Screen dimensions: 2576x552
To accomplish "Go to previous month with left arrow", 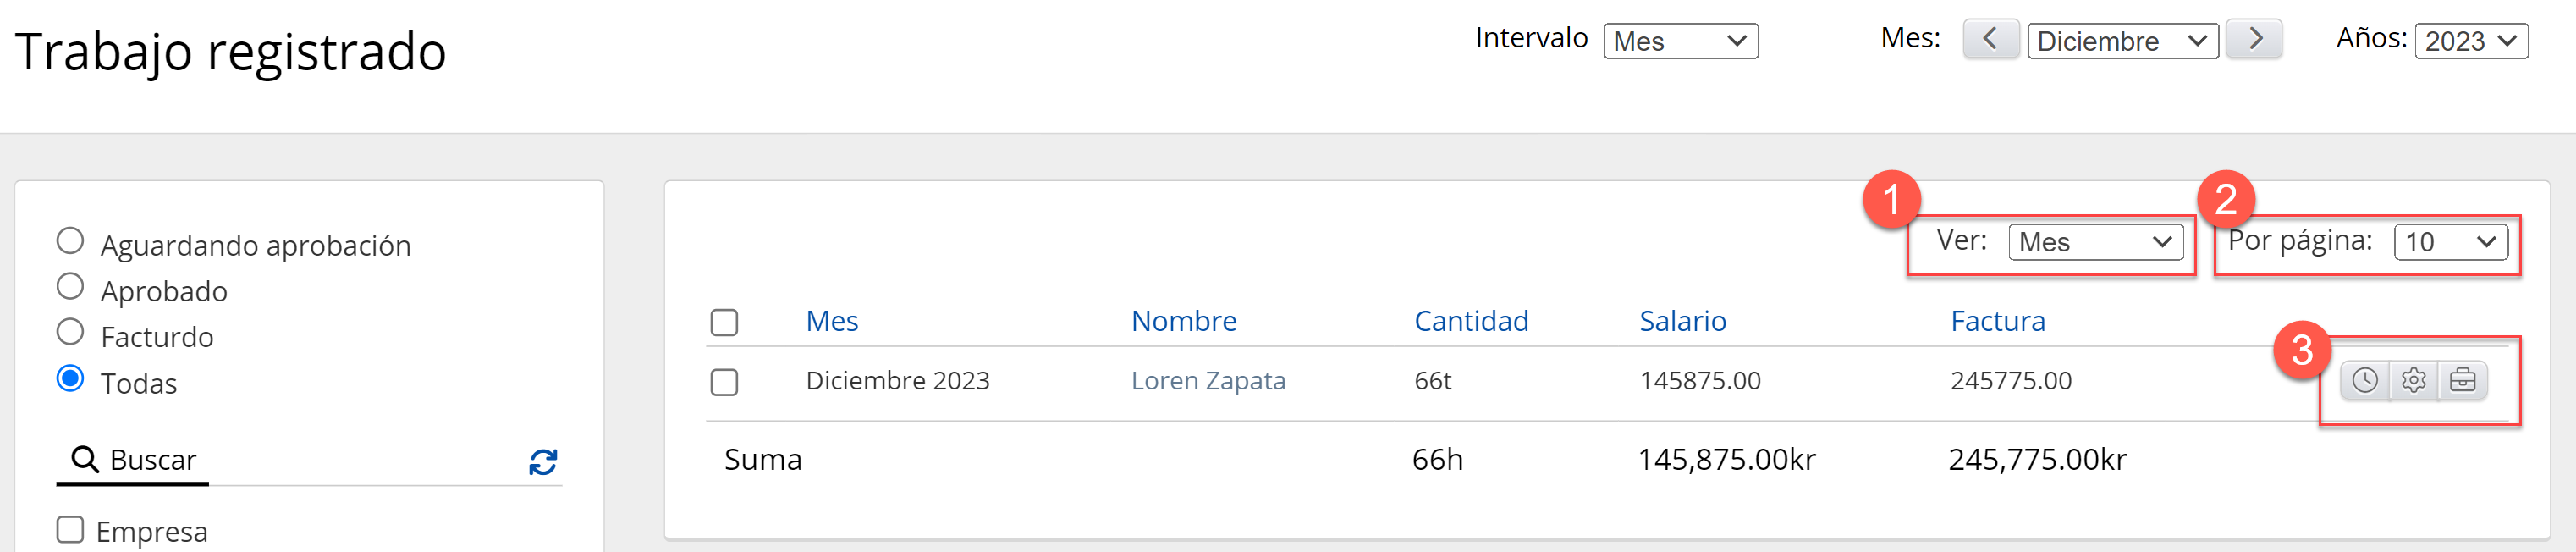I will (x=1990, y=40).
